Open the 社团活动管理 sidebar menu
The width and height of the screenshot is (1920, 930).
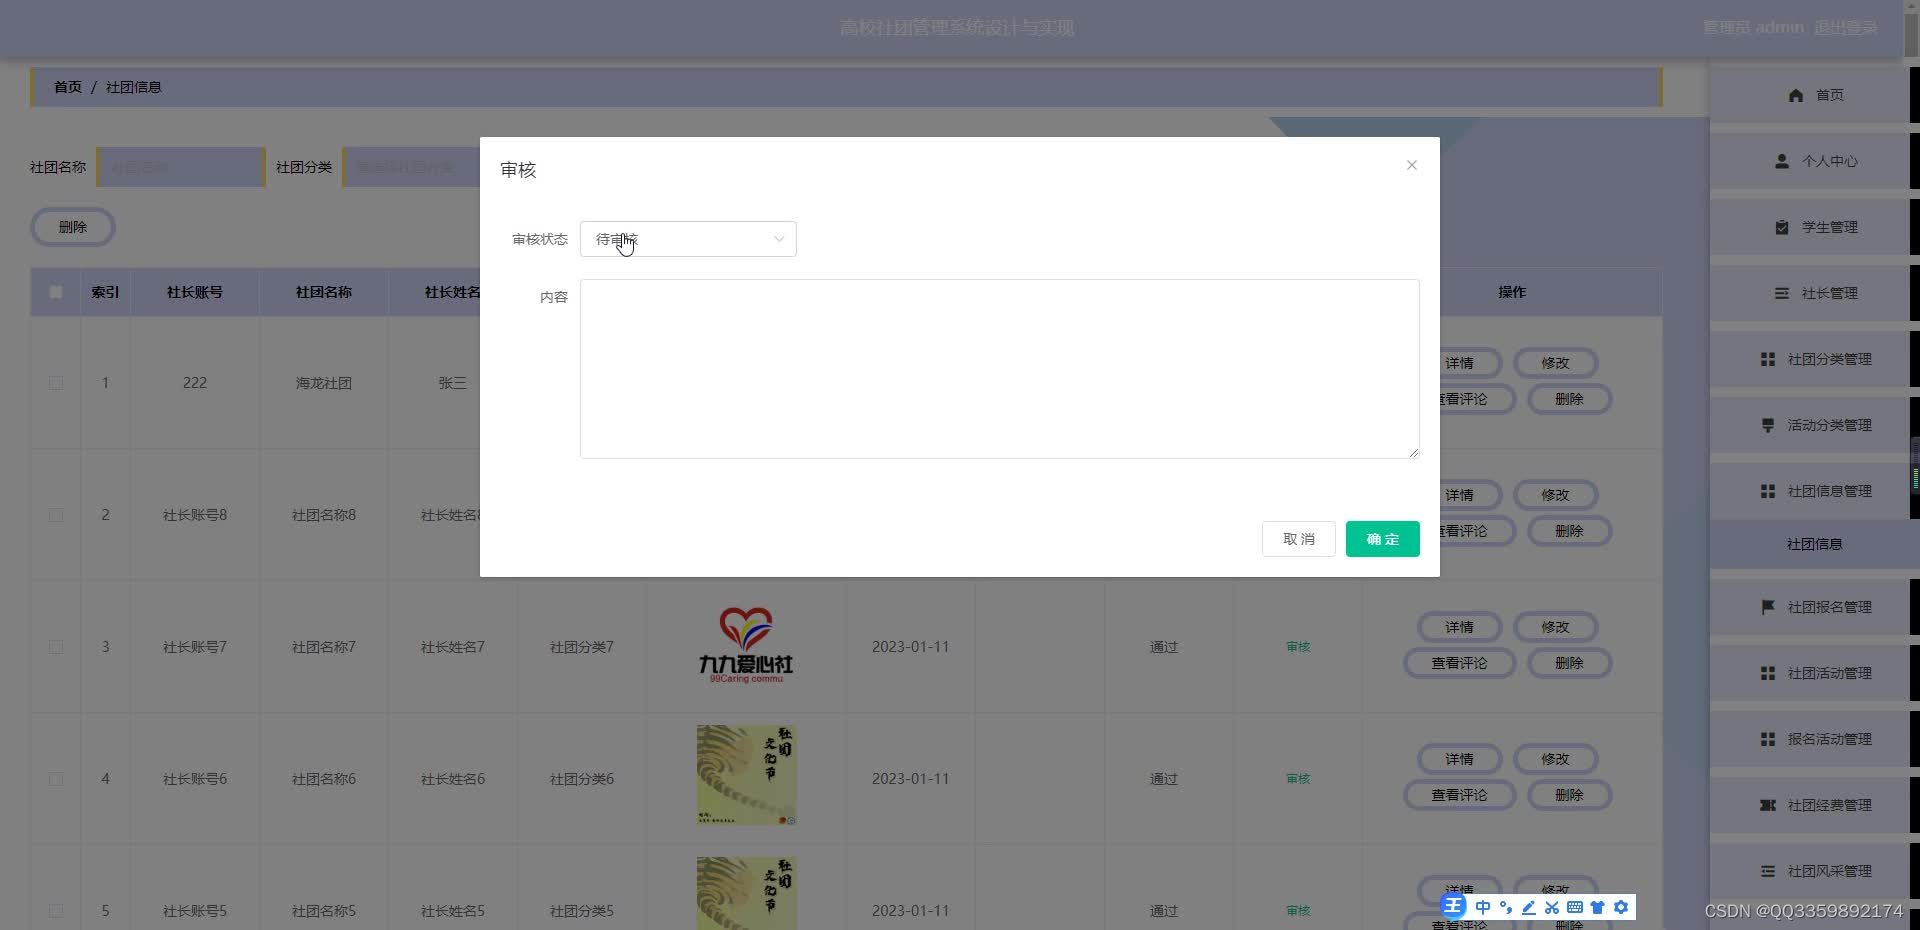click(x=1809, y=673)
